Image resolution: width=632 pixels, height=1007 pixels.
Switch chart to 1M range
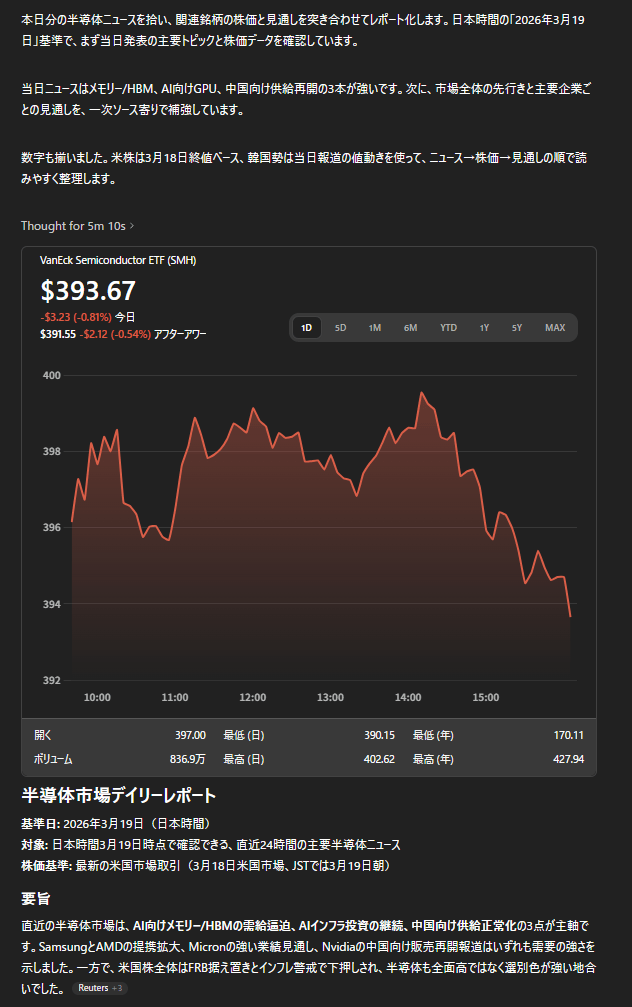(374, 328)
